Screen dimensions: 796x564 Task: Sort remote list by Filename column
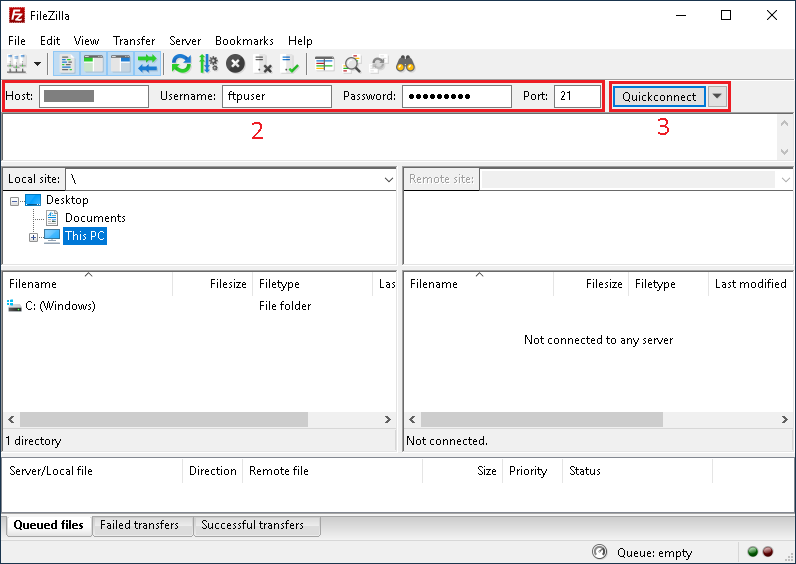(479, 284)
